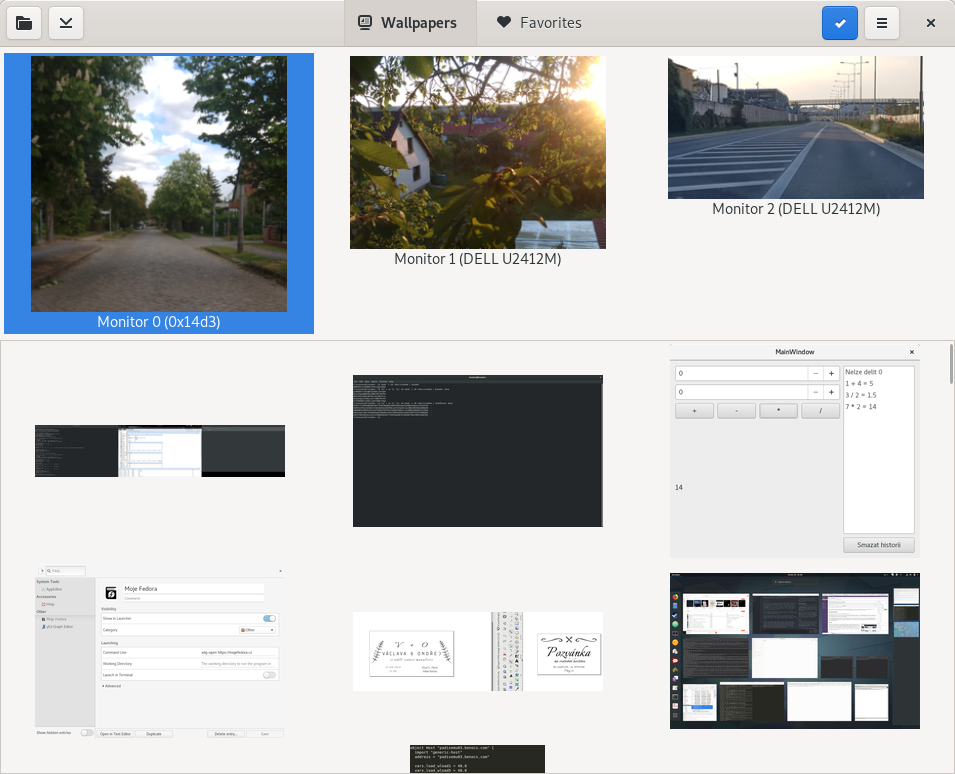
Task: Select the GNOME activities overview wallpaper
Action: 794,651
